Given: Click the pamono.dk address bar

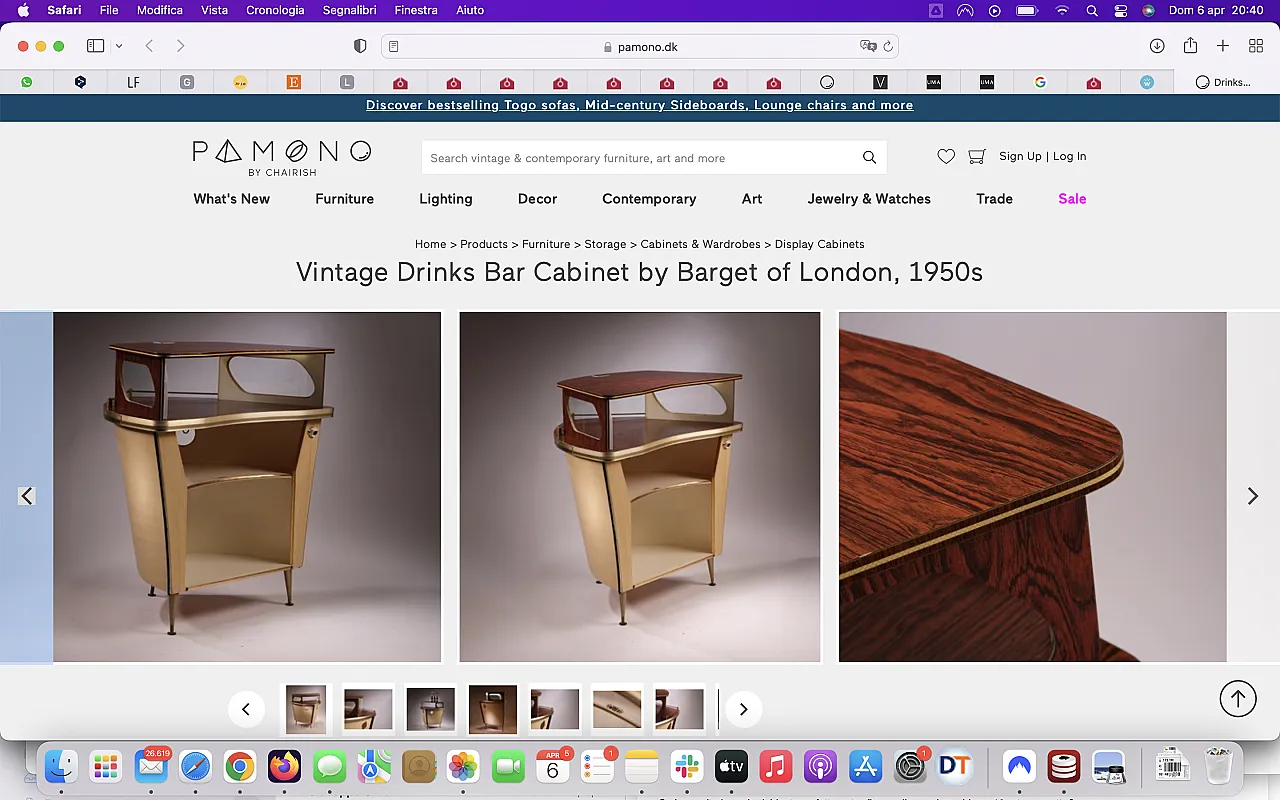Looking at the screenshot, I should [640, 46].
